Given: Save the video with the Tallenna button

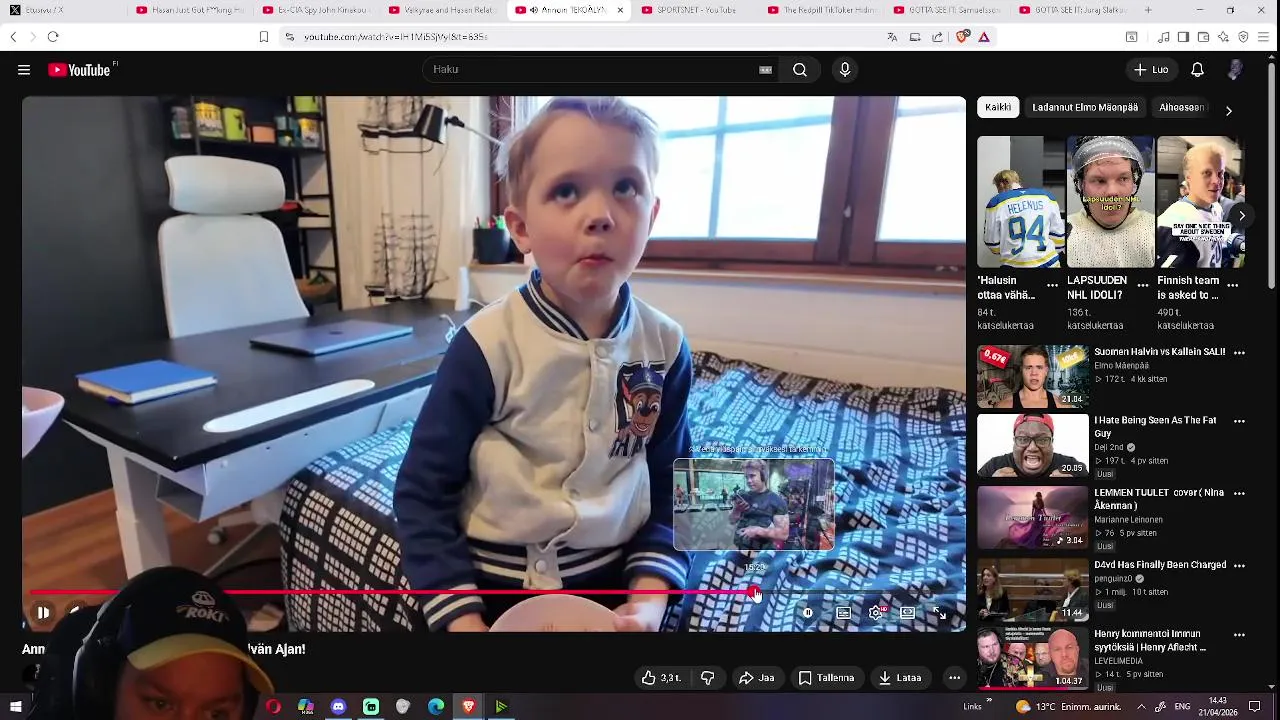Looking at the screenshot, I should 826,678.
